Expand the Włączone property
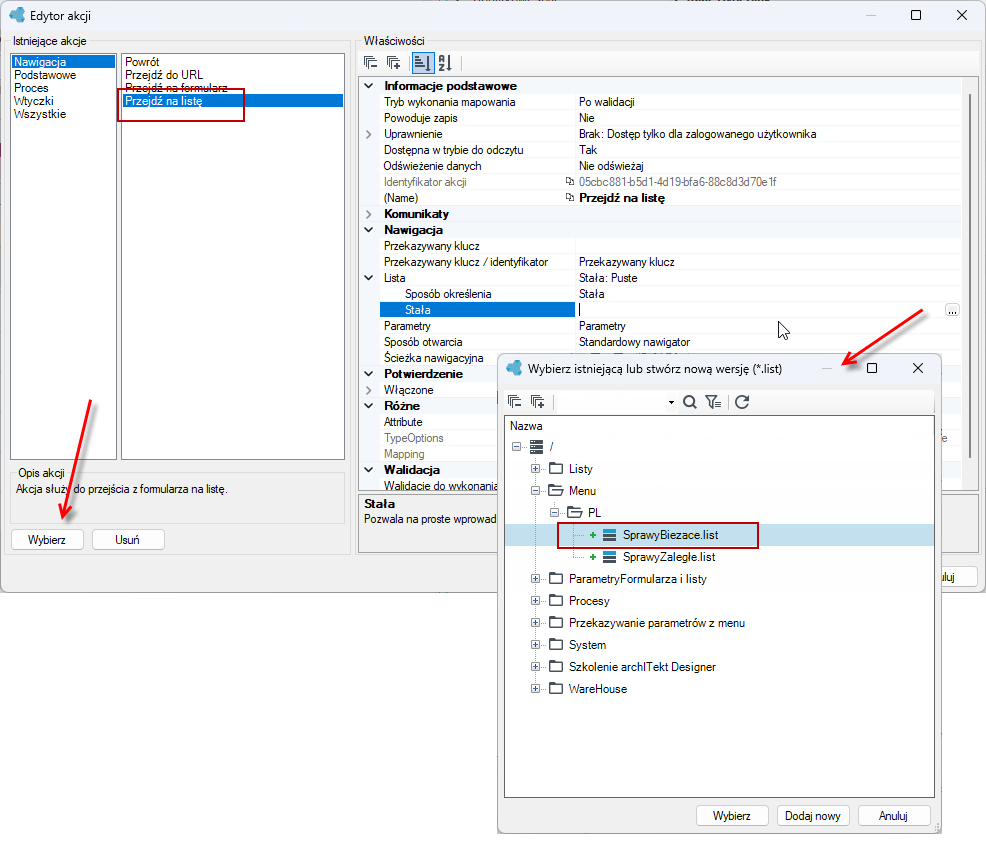The width and height of the screenshot is (986, 842). click(369, 390)
